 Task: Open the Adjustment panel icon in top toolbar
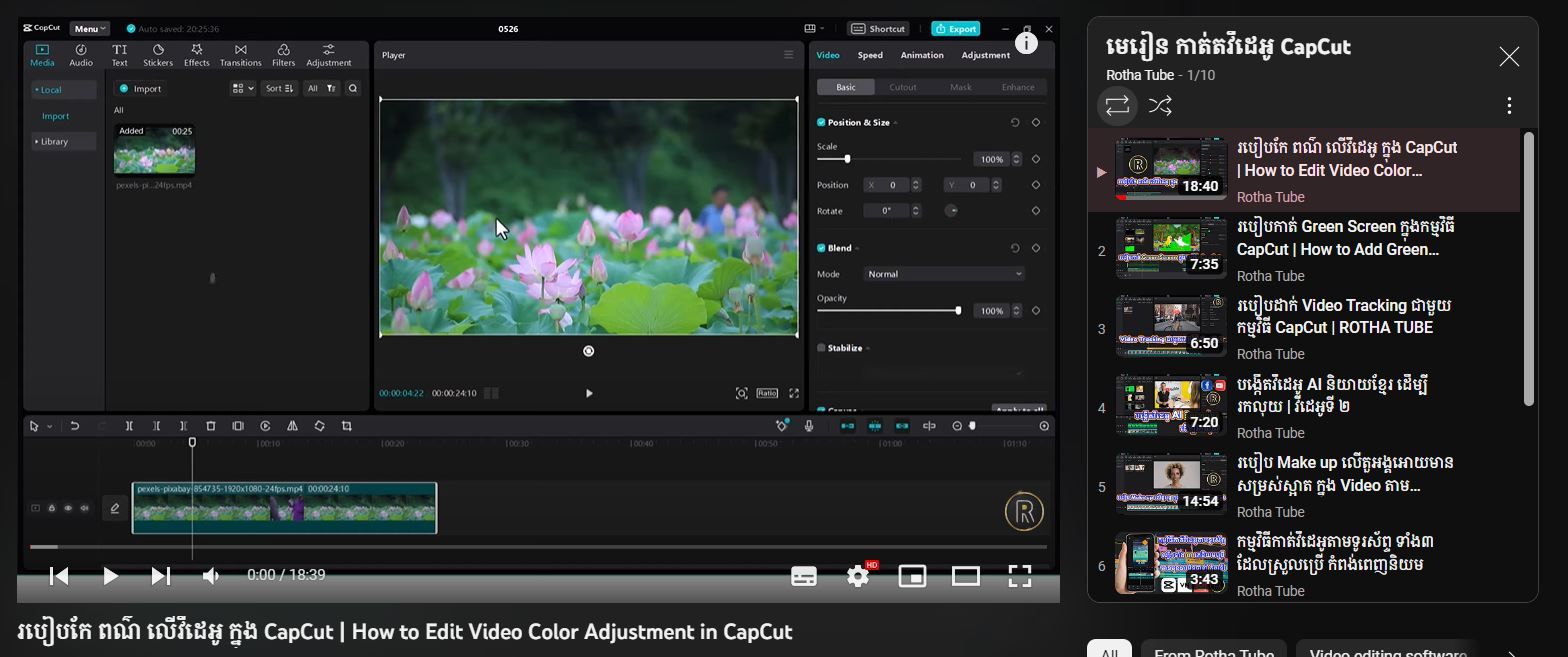[328, 55]
